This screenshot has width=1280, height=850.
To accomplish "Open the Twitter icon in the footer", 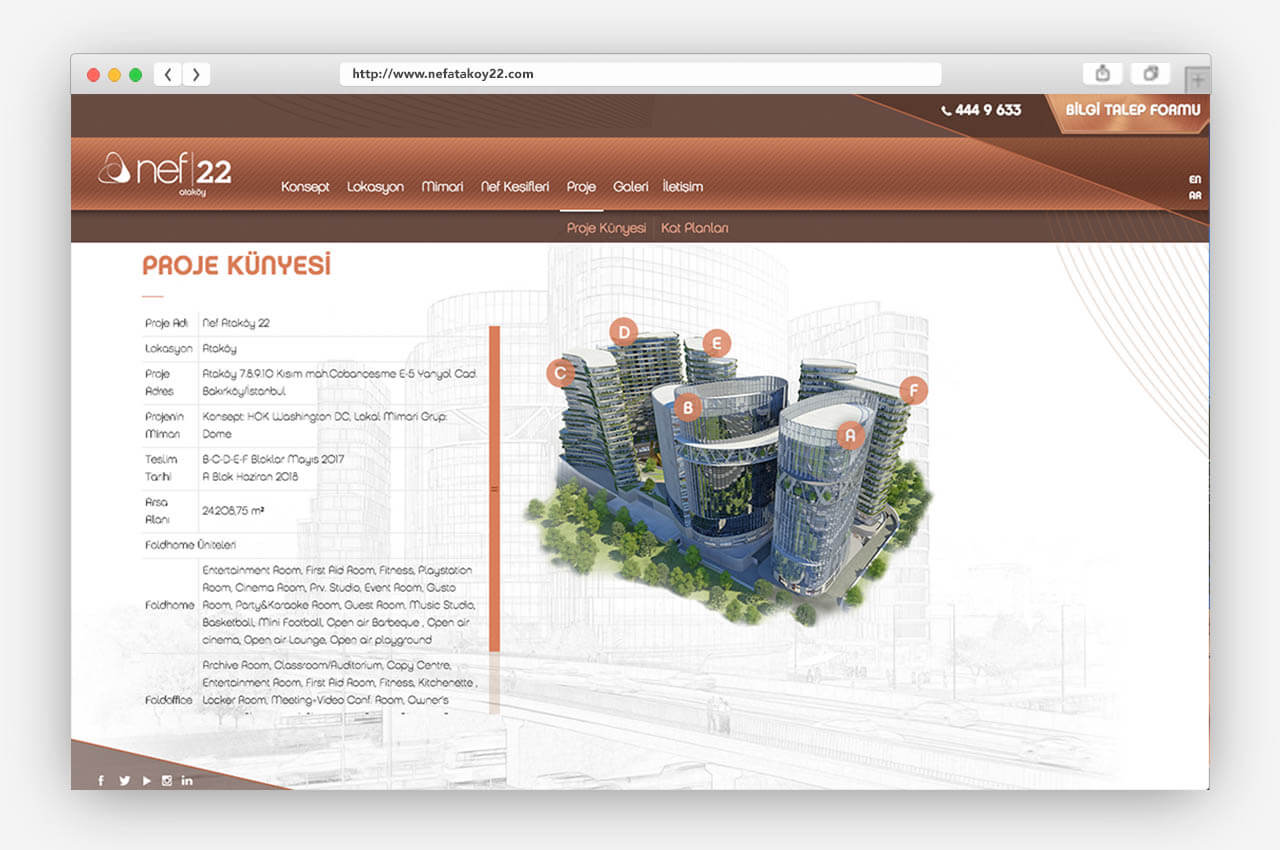I will click(123, 780).
